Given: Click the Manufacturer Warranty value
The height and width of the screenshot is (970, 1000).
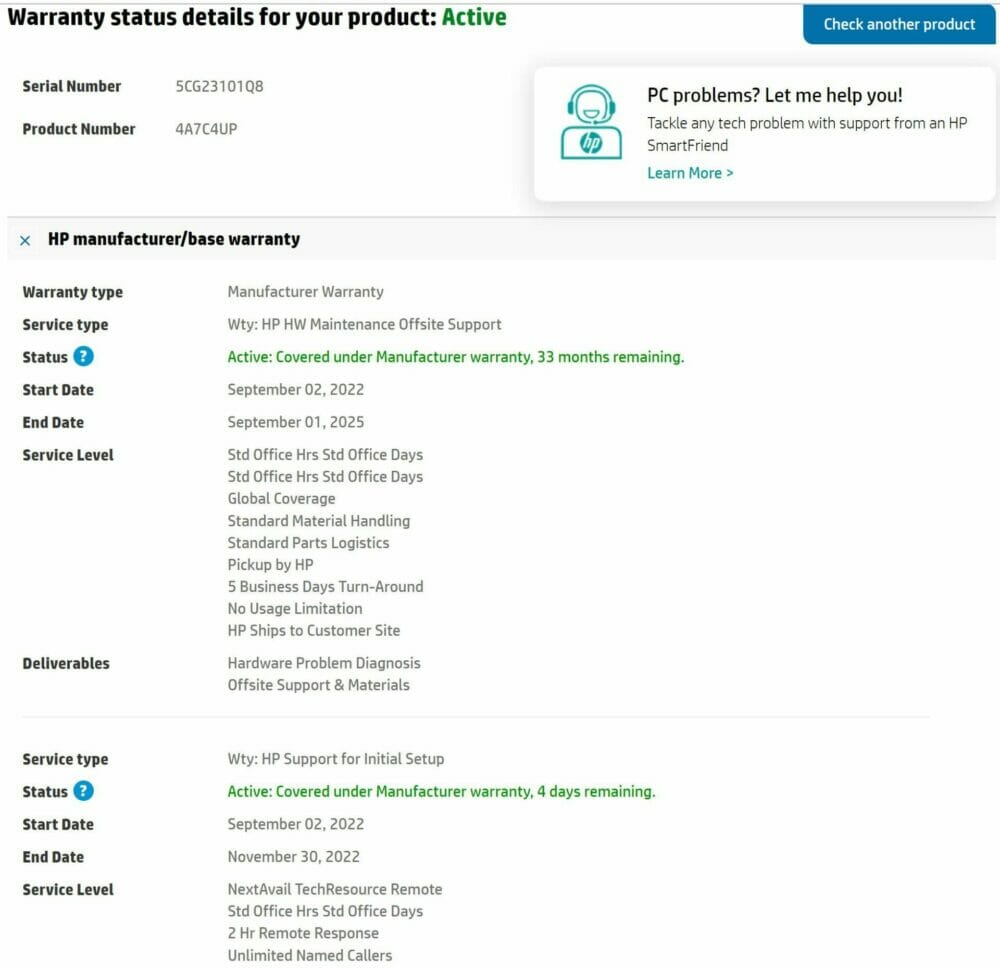Looking at the screenshot, I should click(305, 291).
